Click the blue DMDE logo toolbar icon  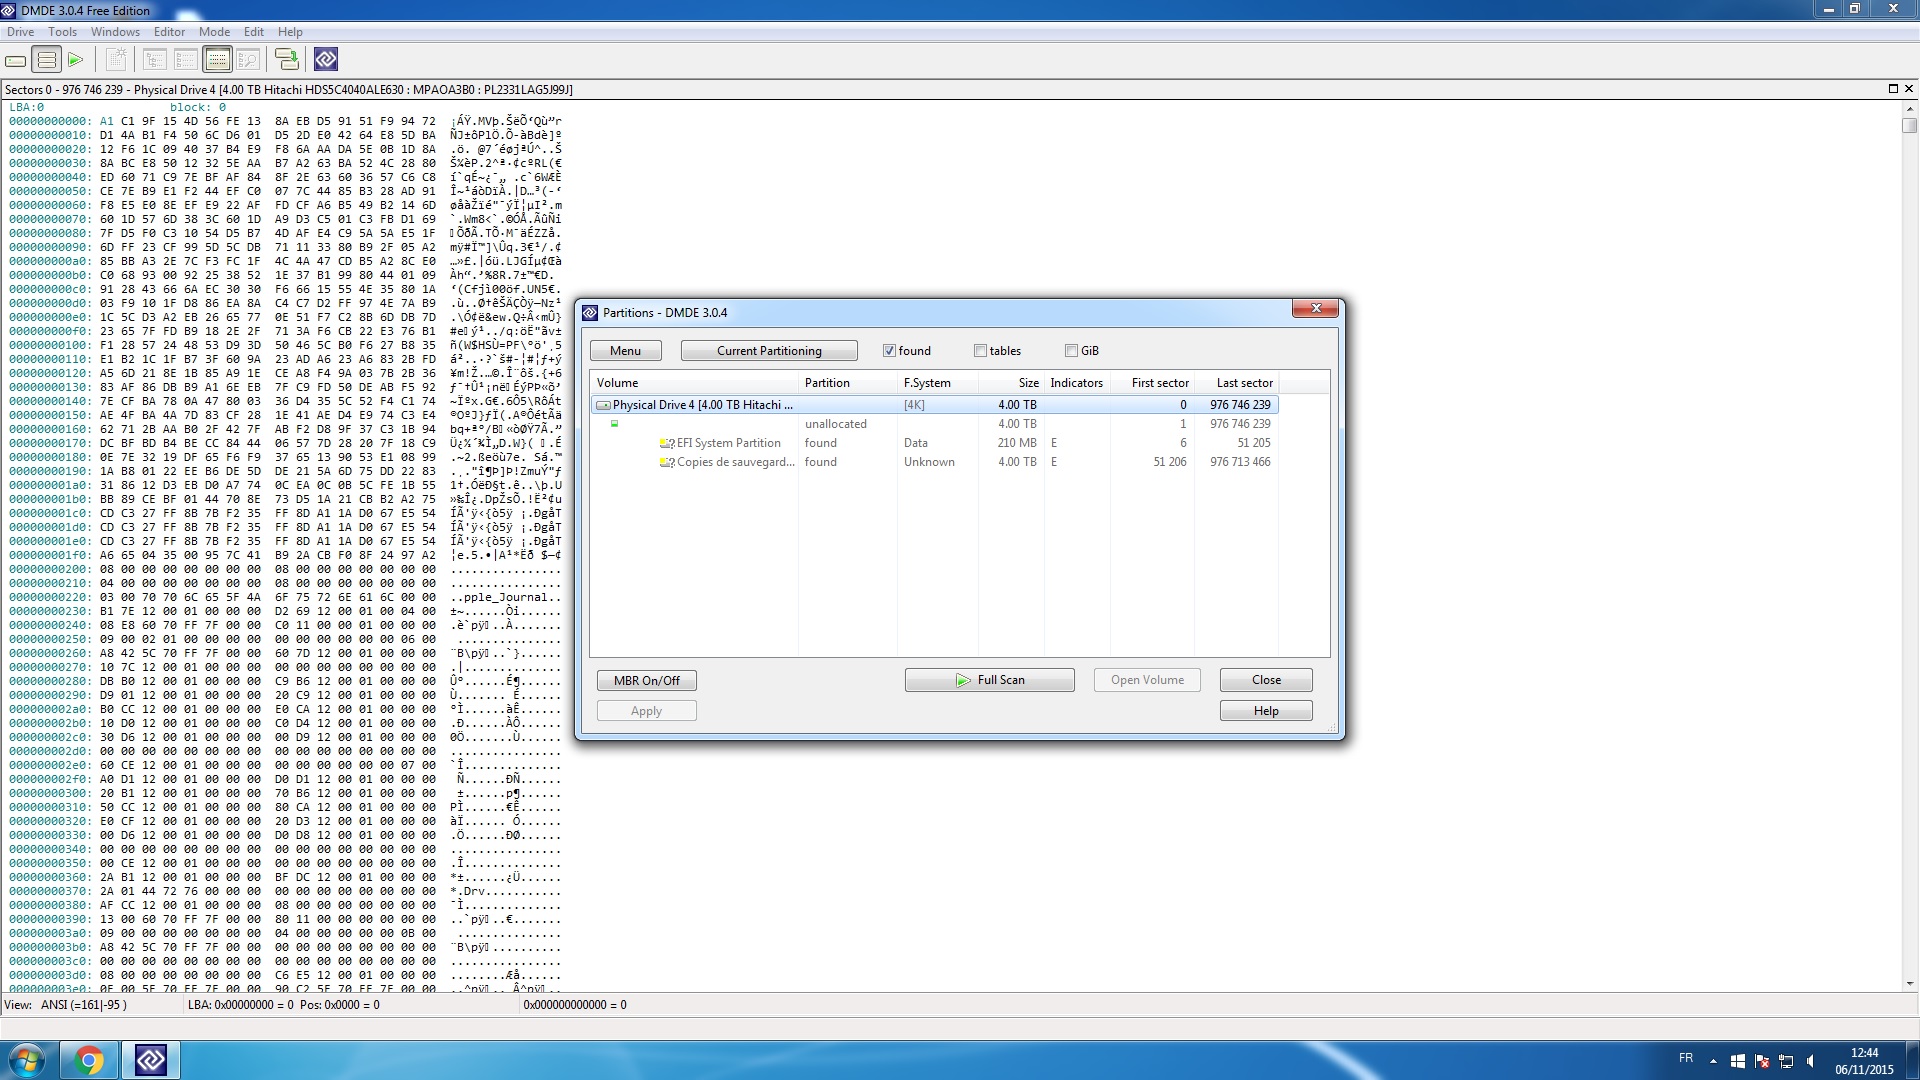pos(326,60)
